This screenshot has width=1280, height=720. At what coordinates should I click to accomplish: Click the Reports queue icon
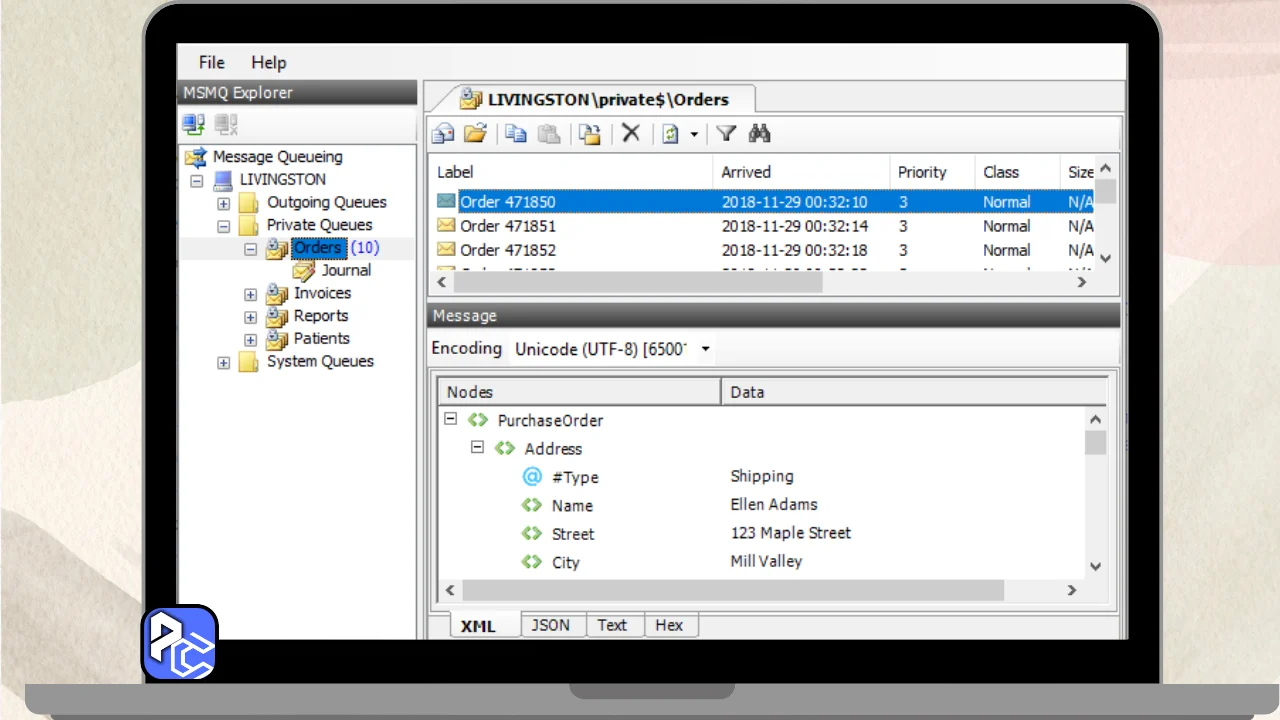point(277,317)
